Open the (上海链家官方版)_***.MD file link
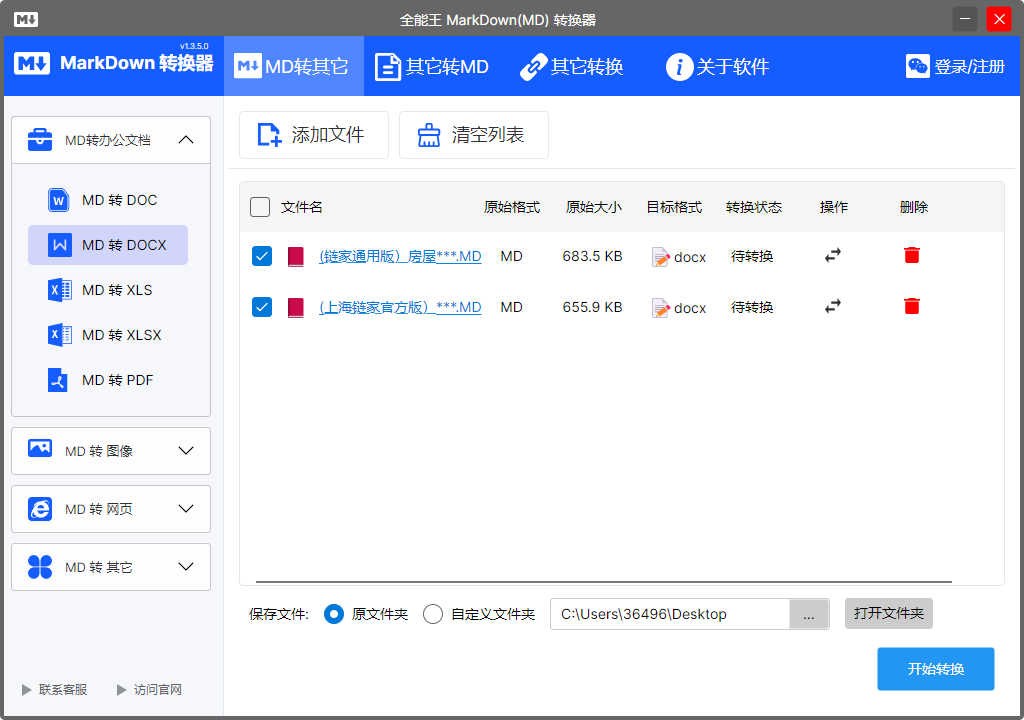Screen dimensions: 1024x720 (x=400, y=307)
